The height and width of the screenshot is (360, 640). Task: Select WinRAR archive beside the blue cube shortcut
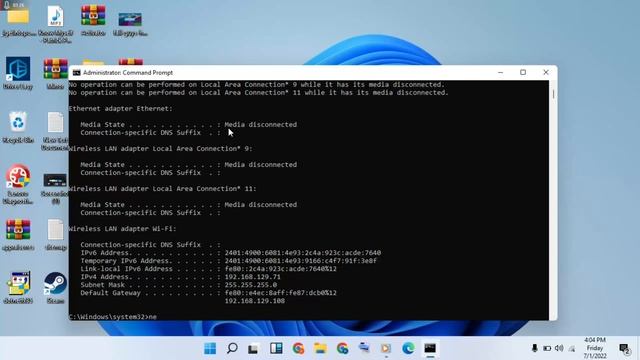point(56,73)
